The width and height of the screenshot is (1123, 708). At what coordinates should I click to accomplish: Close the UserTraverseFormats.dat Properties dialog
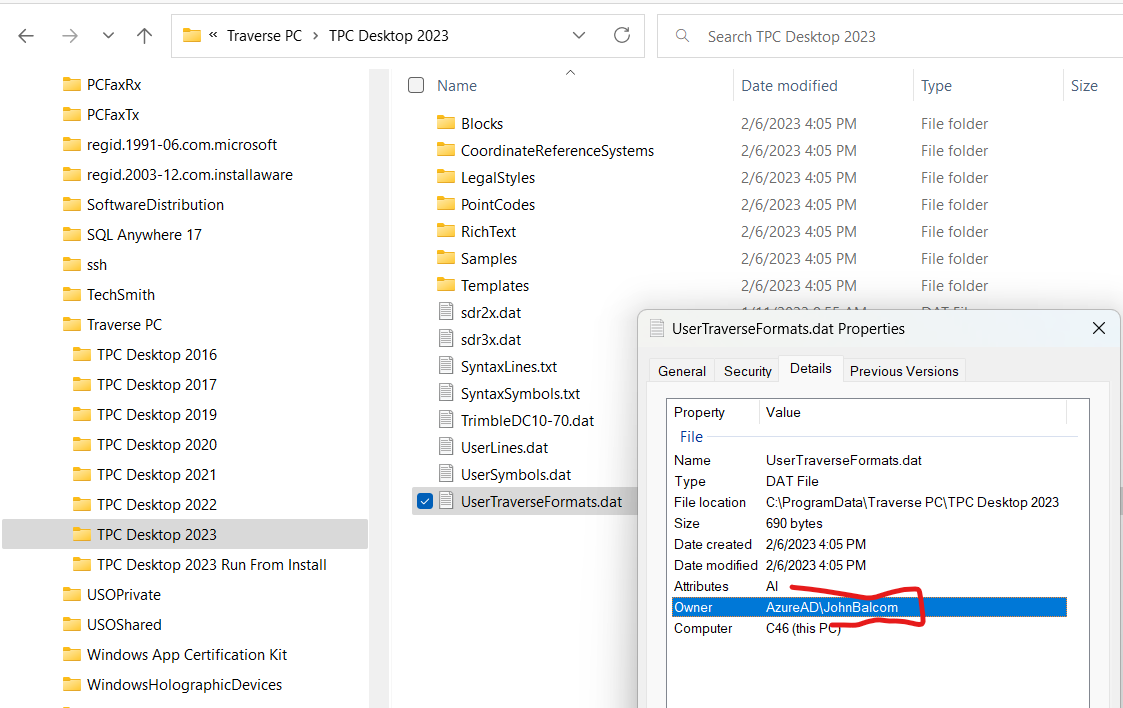[x=1099, y=328]
